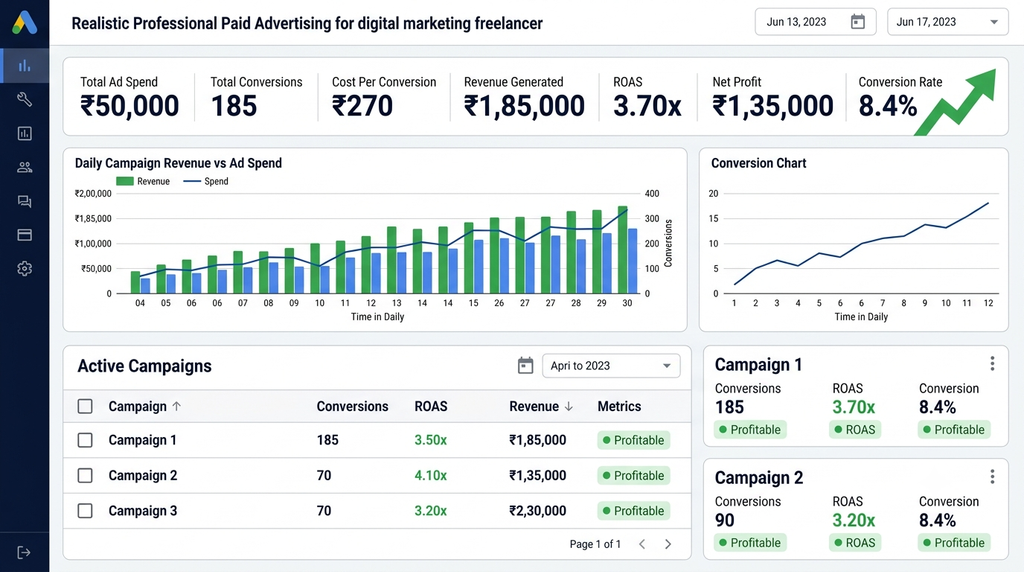Click calendar icon beside Active Campaigns date range
Screen dimensions: 1024x572
coord(525,366)
